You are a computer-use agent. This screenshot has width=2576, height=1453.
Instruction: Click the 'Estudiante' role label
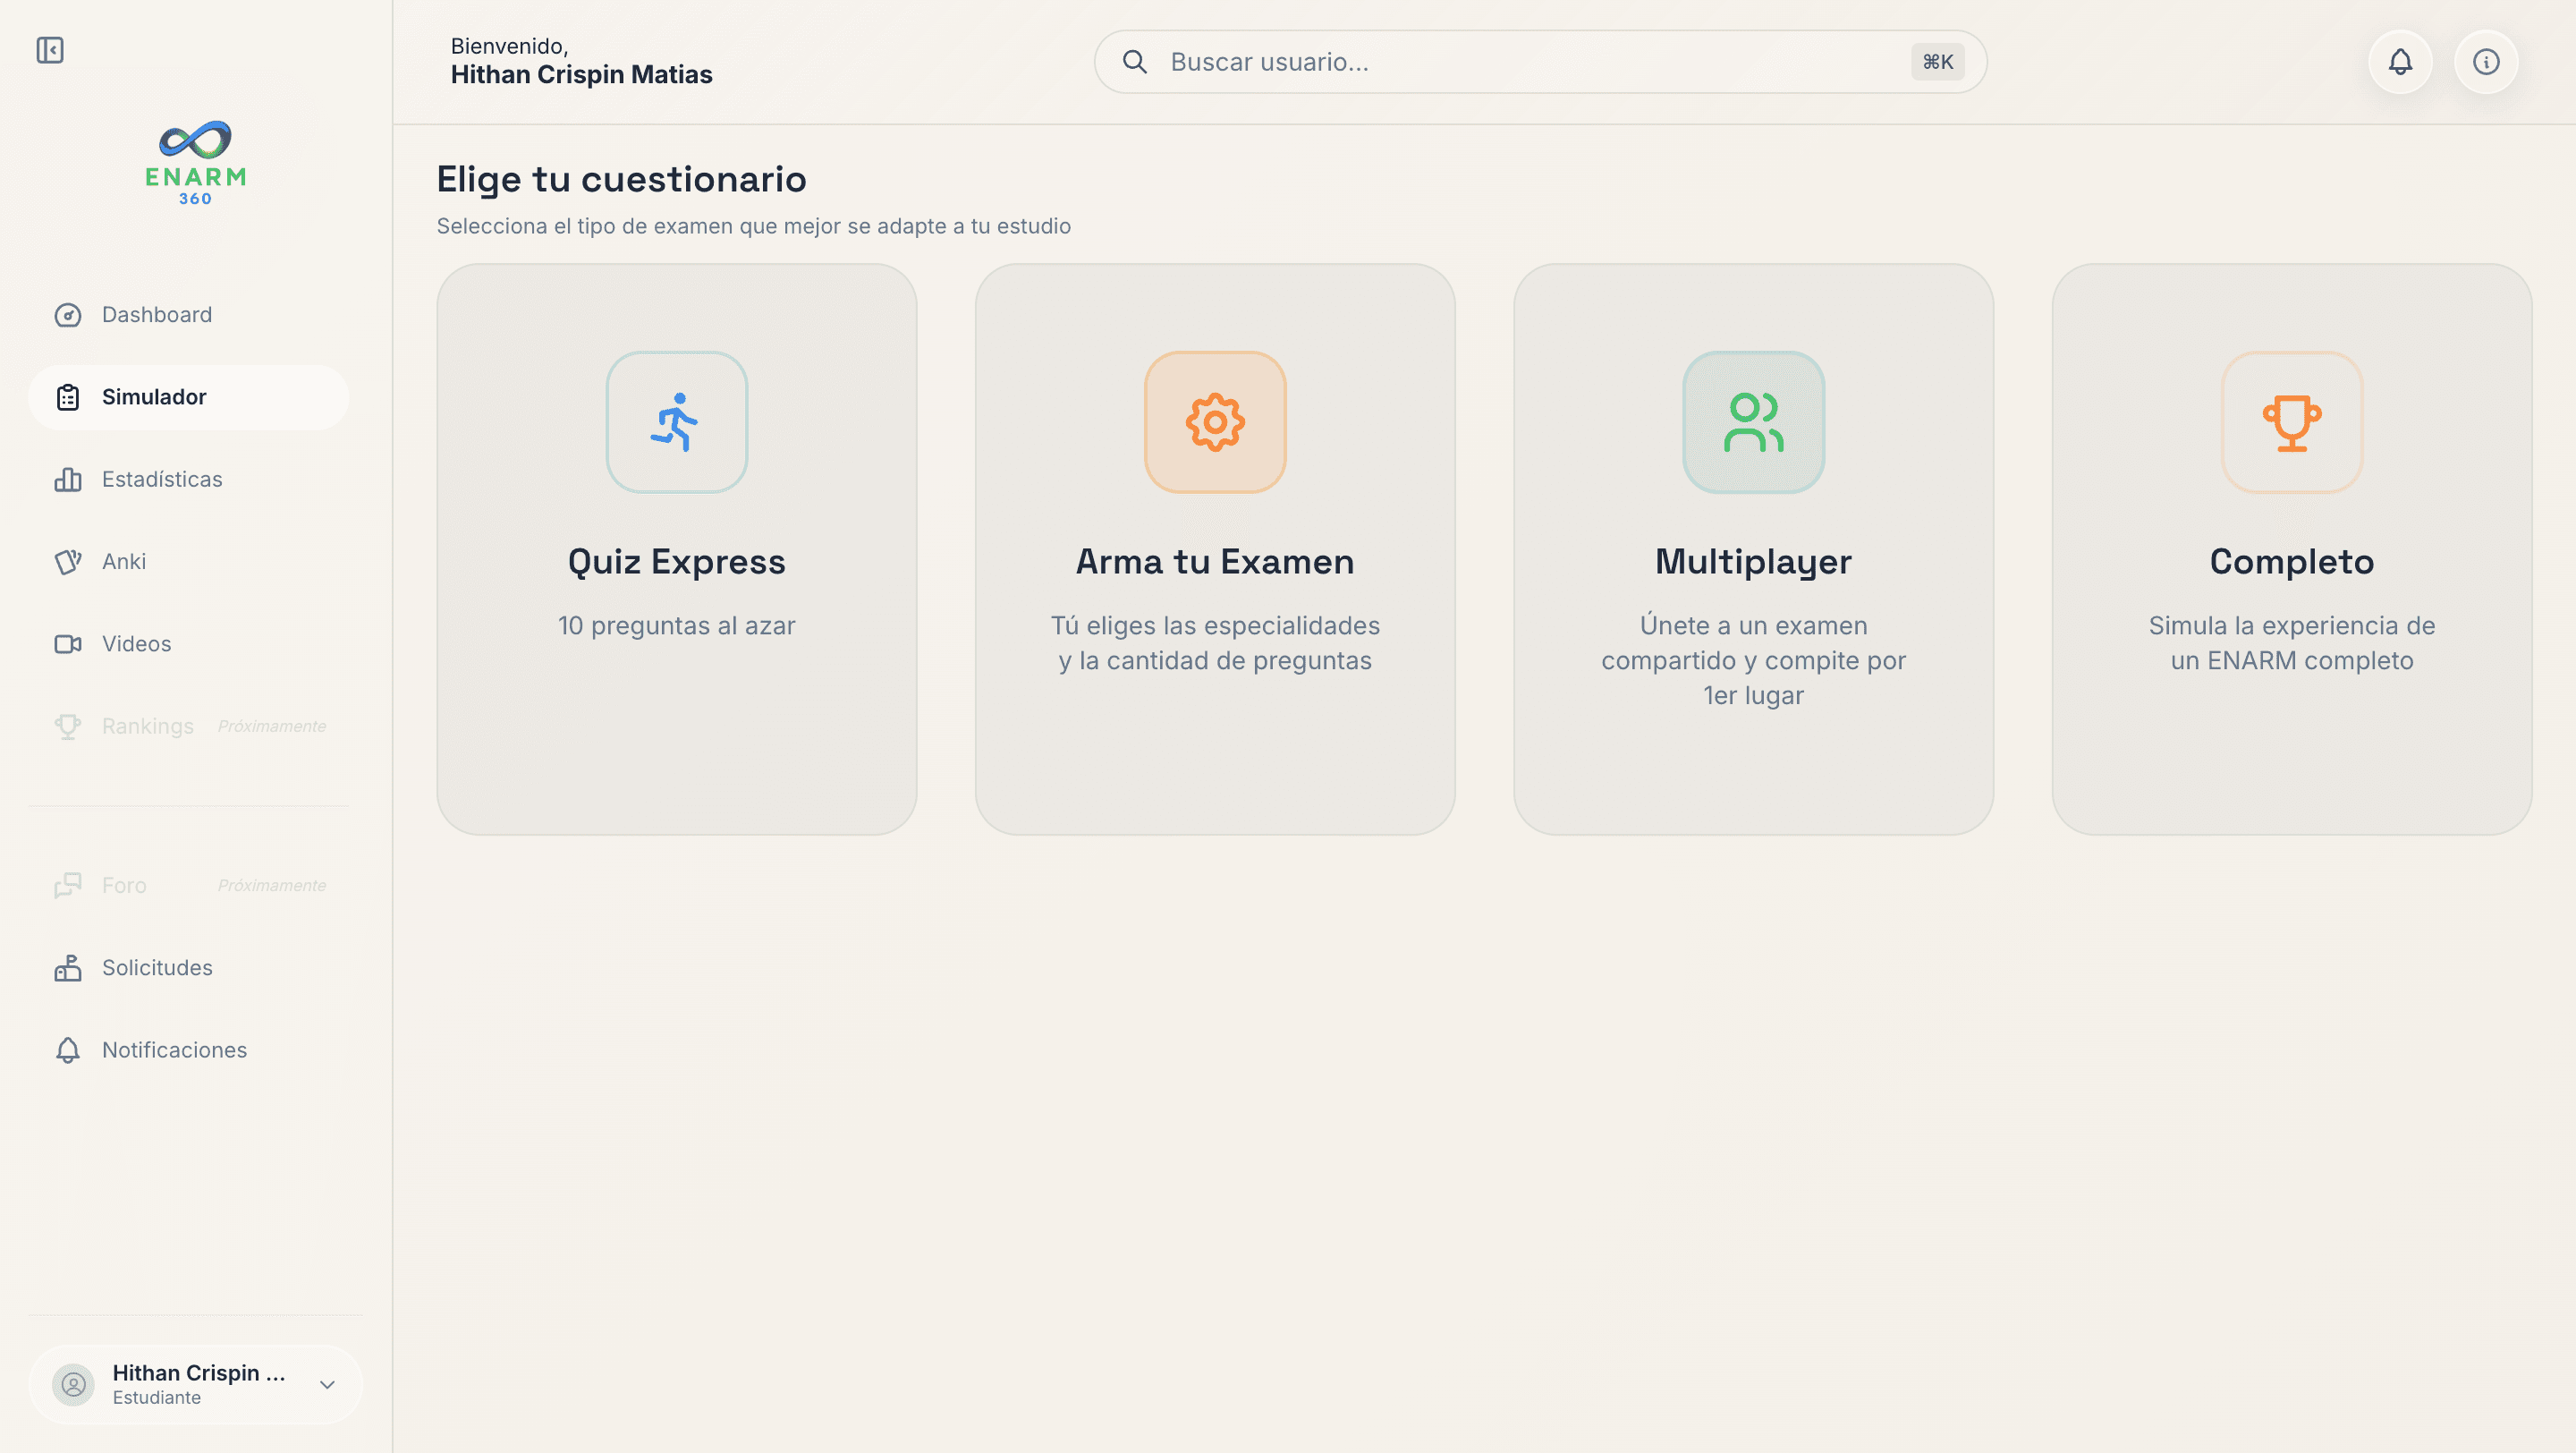click(x=157, y=1398)
